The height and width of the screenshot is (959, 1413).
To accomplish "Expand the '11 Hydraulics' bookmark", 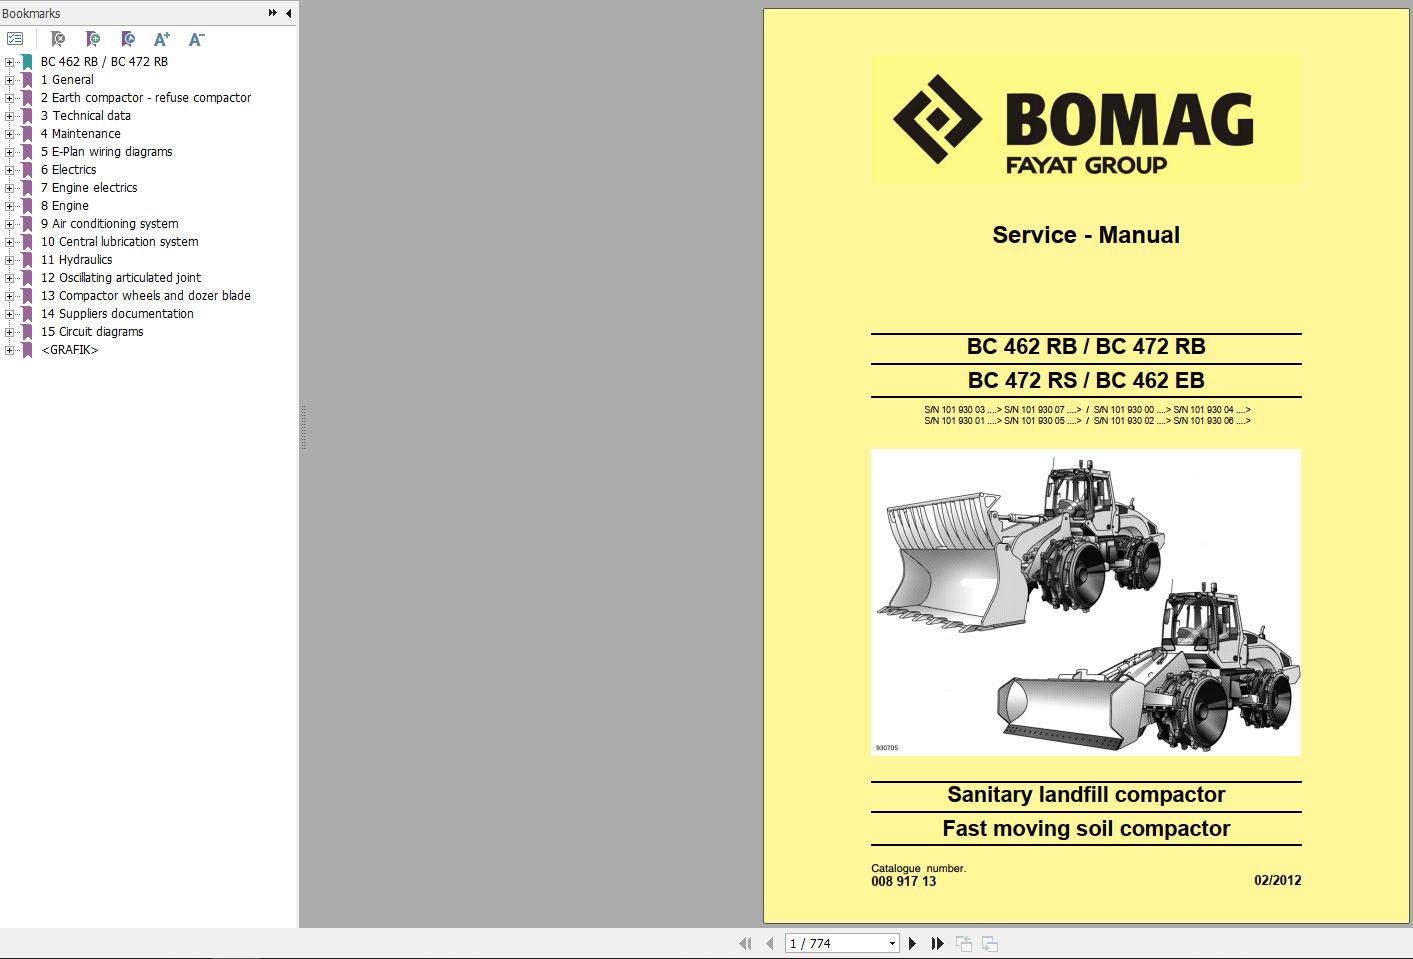I will coord(9,260).
